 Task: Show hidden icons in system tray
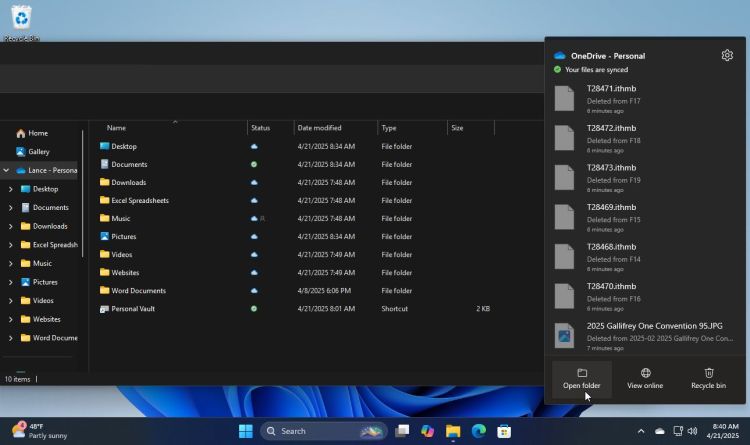(x=641, y=431)
